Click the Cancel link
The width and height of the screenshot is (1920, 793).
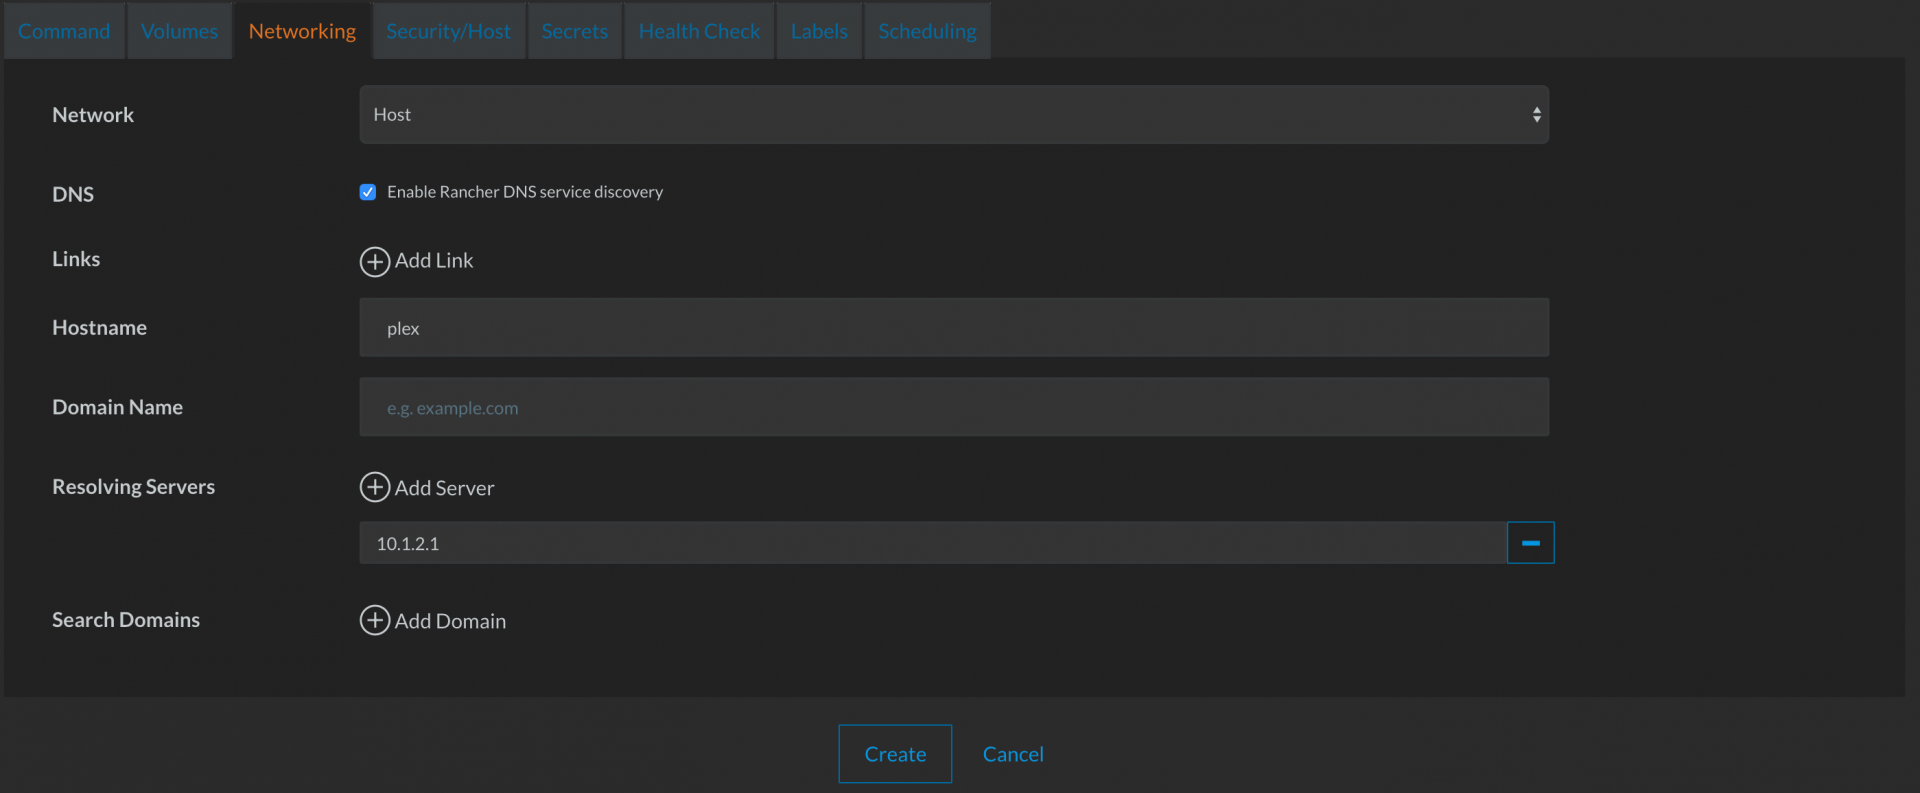[1013, 754]
